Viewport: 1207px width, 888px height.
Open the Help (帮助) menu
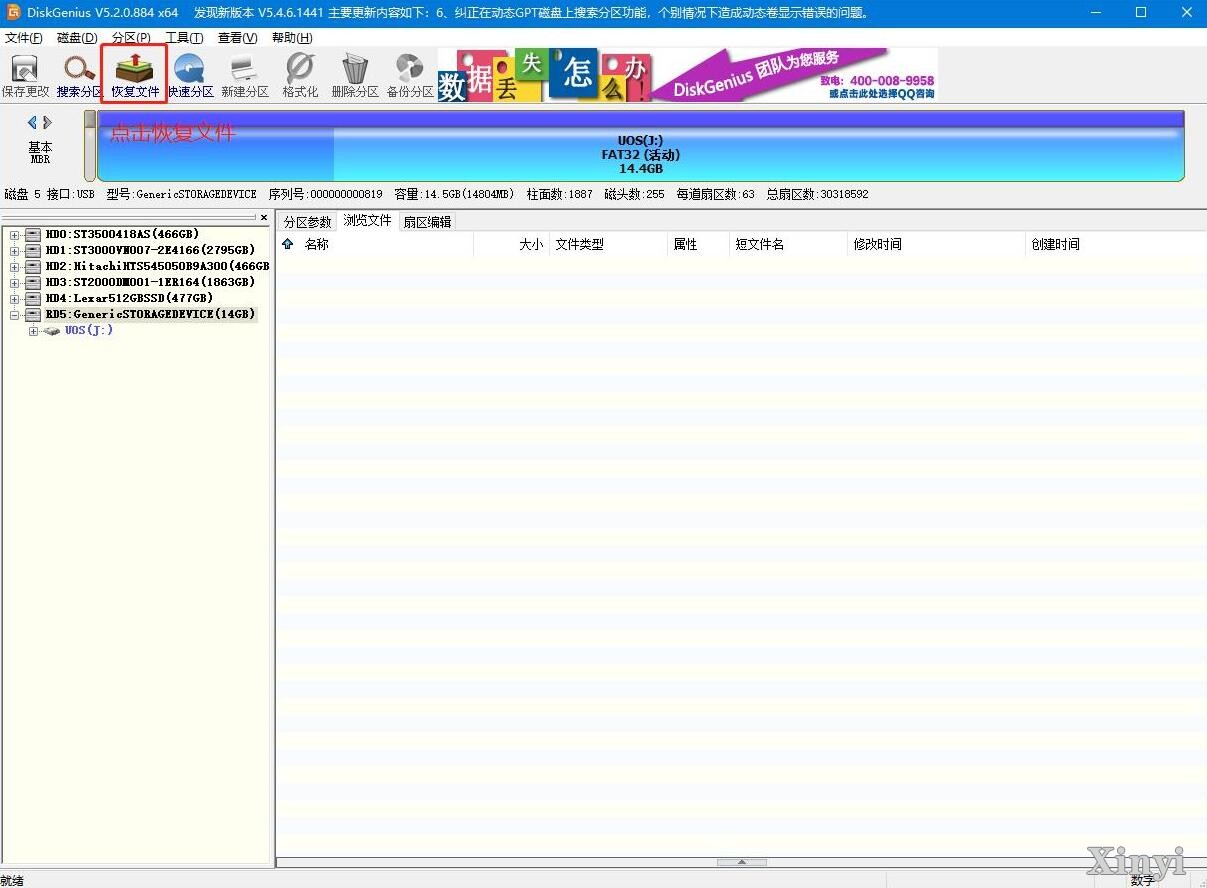[x=292, y=38]
